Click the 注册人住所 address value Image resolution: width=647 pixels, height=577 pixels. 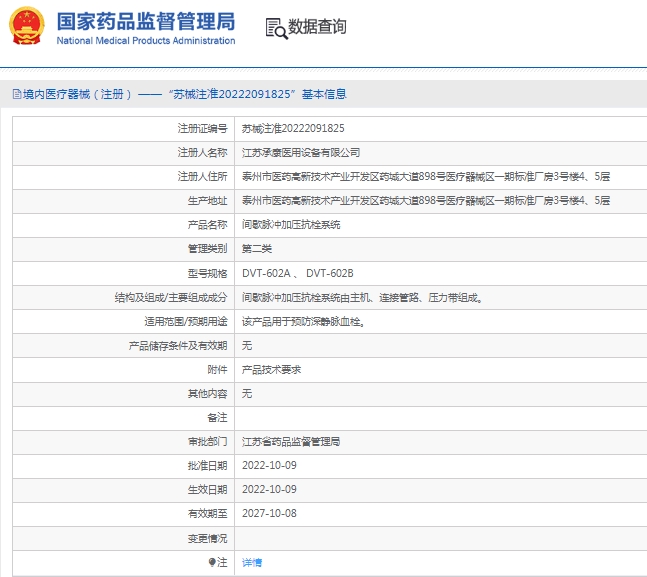click(426, 177)
